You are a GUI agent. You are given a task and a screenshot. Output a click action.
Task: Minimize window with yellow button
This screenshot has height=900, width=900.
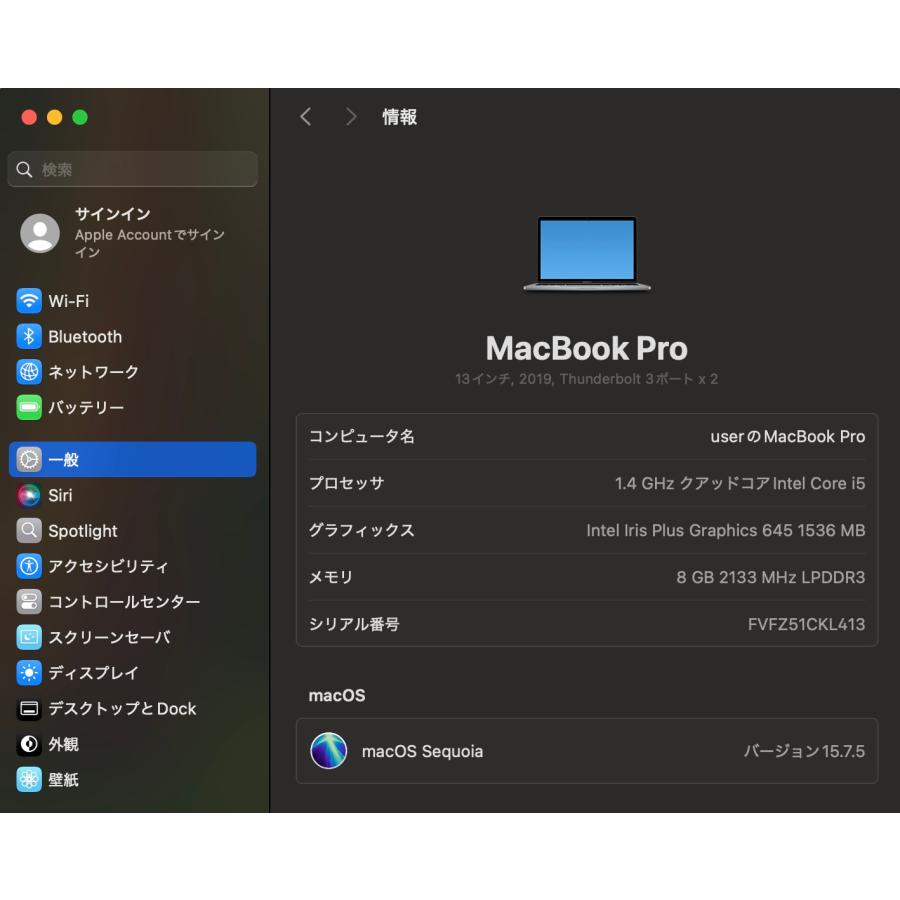pyautogui.click(x=55, y=117)
